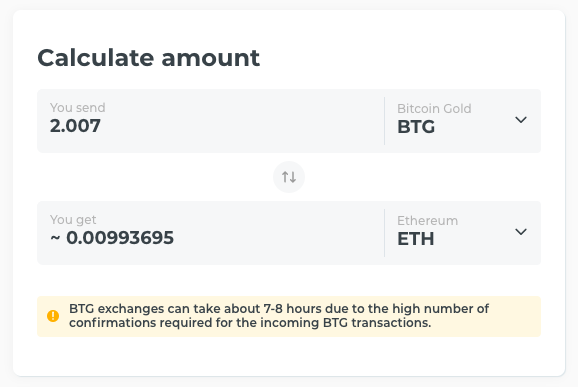578x387 pixels.
Task: Click the yellow BTG confirmation notice banner
Action: click(289, 316)
